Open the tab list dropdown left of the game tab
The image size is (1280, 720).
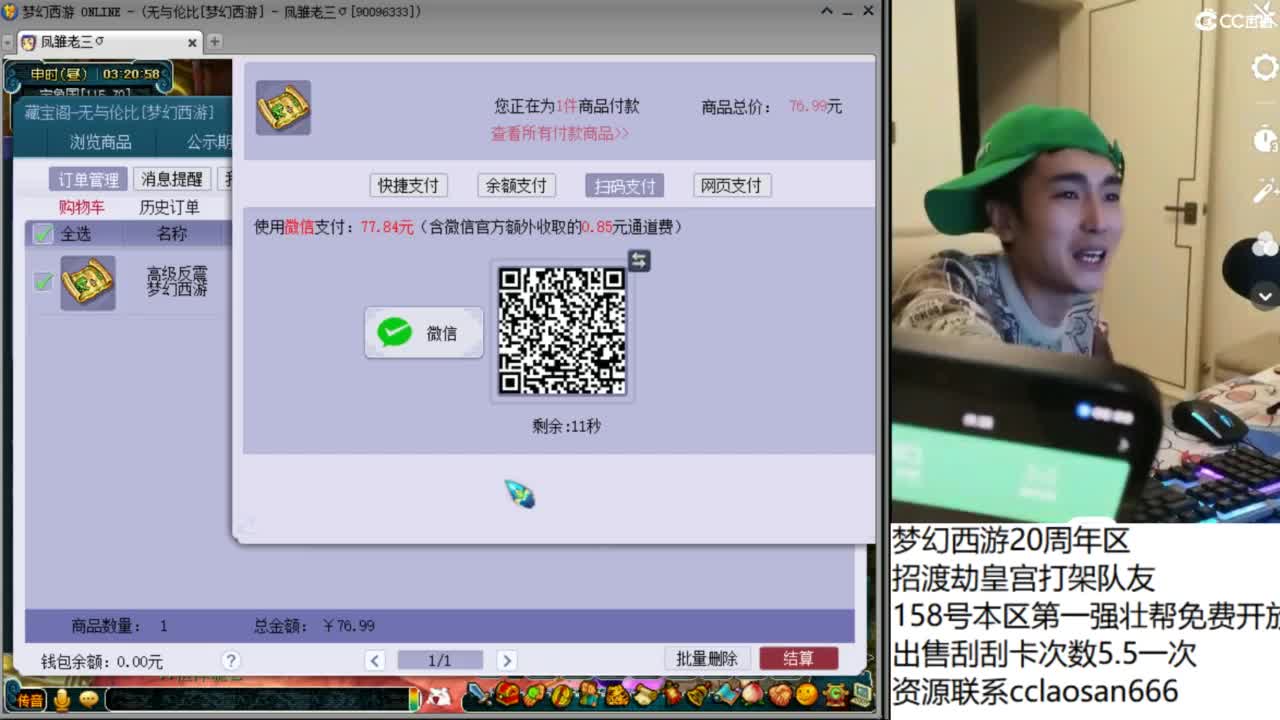pyautogui.click(x=8, y=43)
